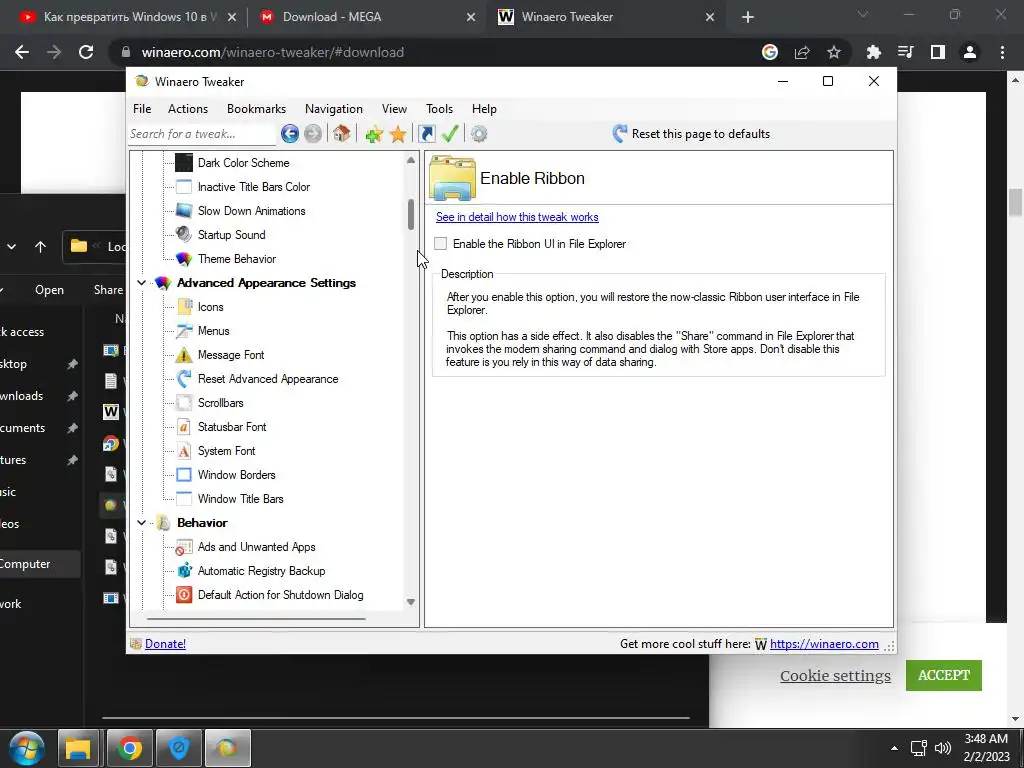
Task: Select Reset Advanced Appearance item
Action: (x=268, y=379)
